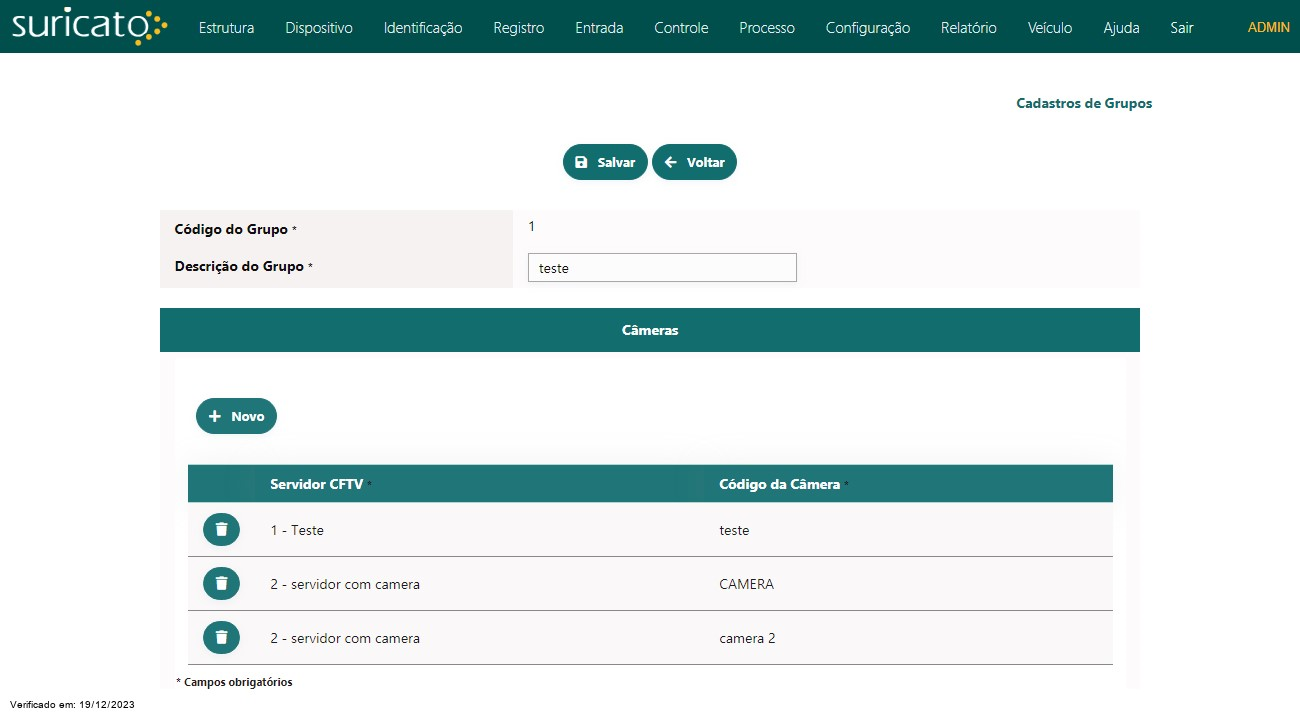Go back using the Voltar button

(694, 162)
